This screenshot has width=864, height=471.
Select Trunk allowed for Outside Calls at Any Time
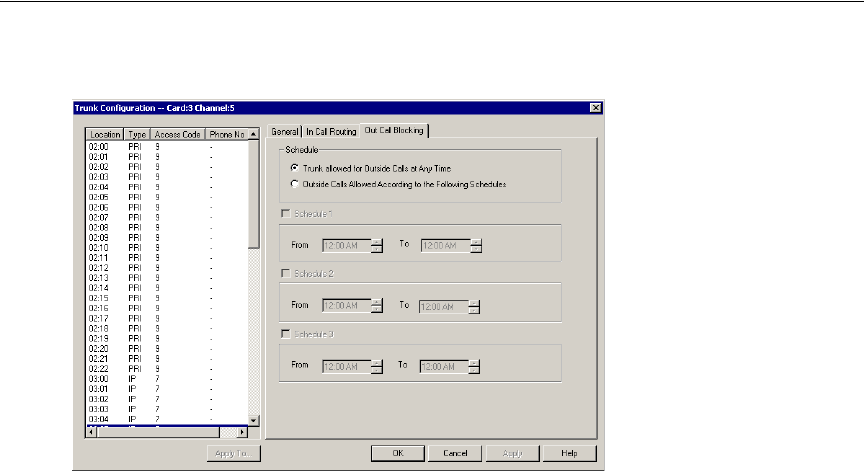click(x=293, y=168)
